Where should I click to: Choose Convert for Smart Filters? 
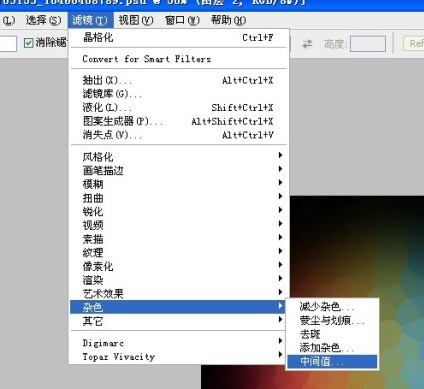click(x=178, y=59)
